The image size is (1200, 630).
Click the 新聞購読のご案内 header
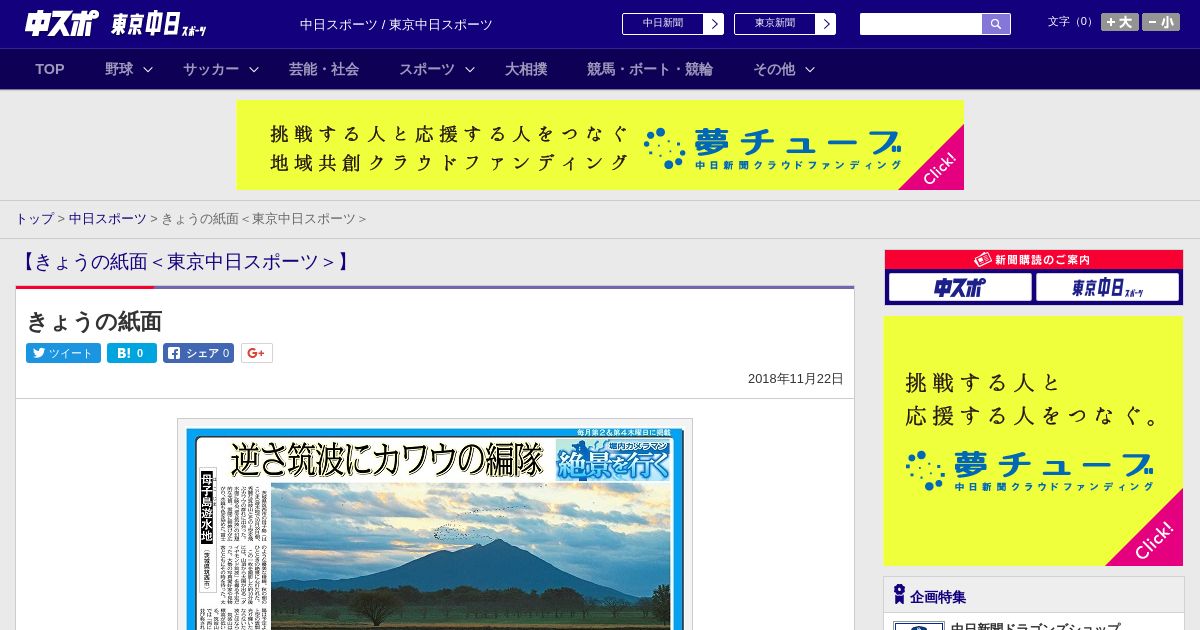click(x=1034, y=259)
